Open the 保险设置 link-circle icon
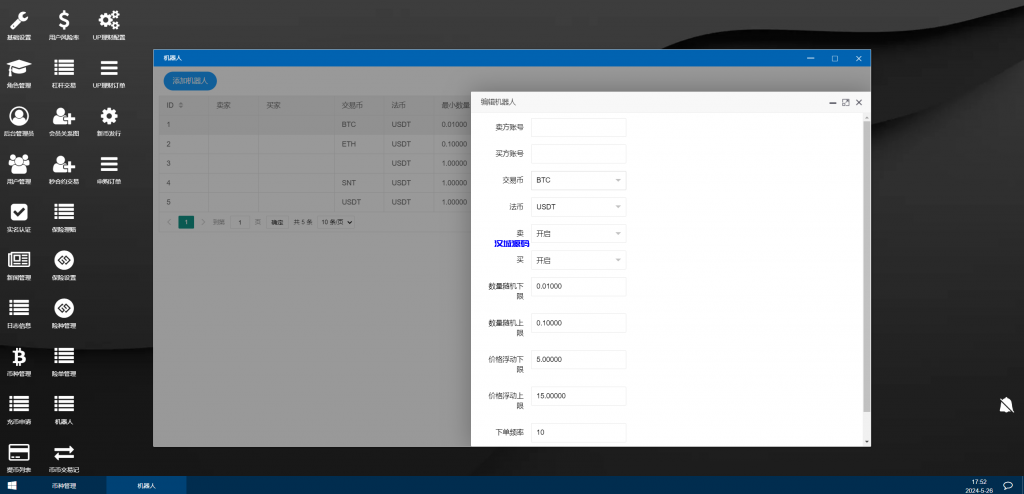The image size is (1024, 494). (64, 260)
